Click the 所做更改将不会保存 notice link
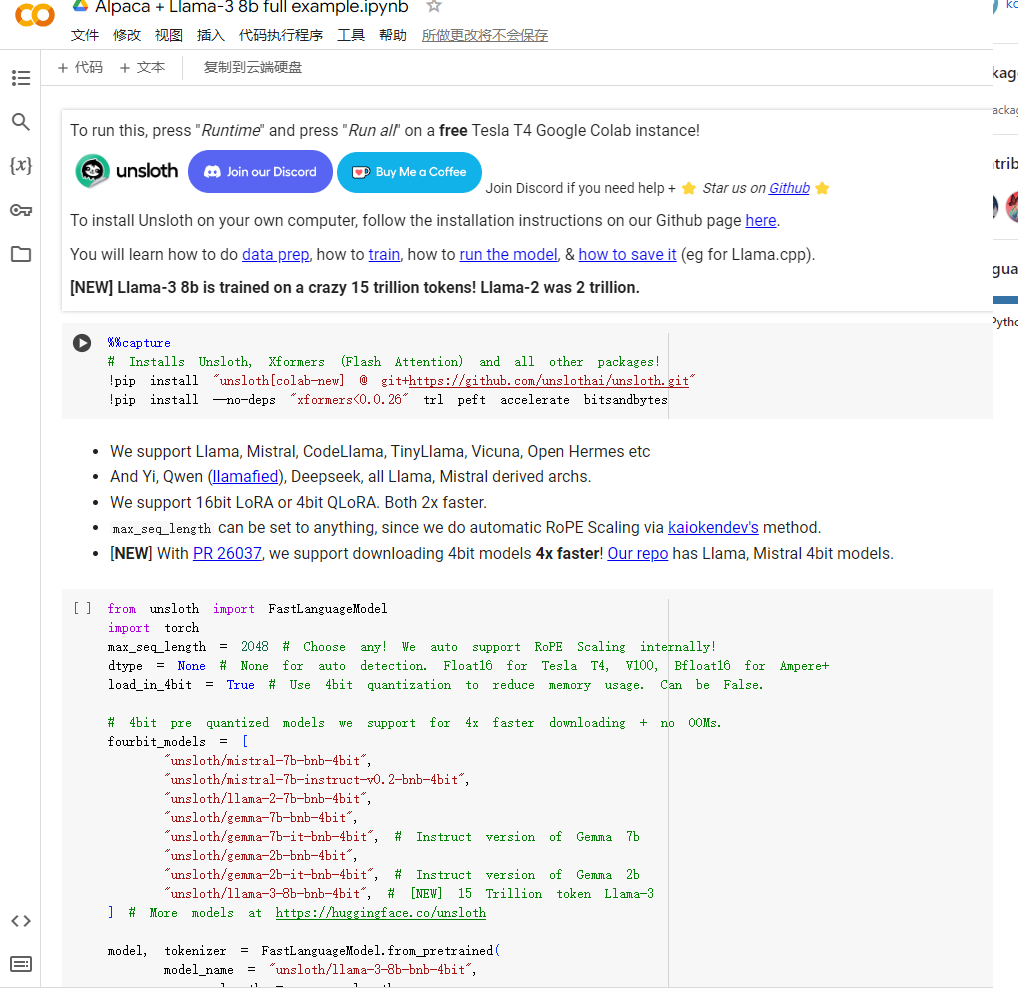This screenshot has width=1023, height=1002. [x=485, y=35]
